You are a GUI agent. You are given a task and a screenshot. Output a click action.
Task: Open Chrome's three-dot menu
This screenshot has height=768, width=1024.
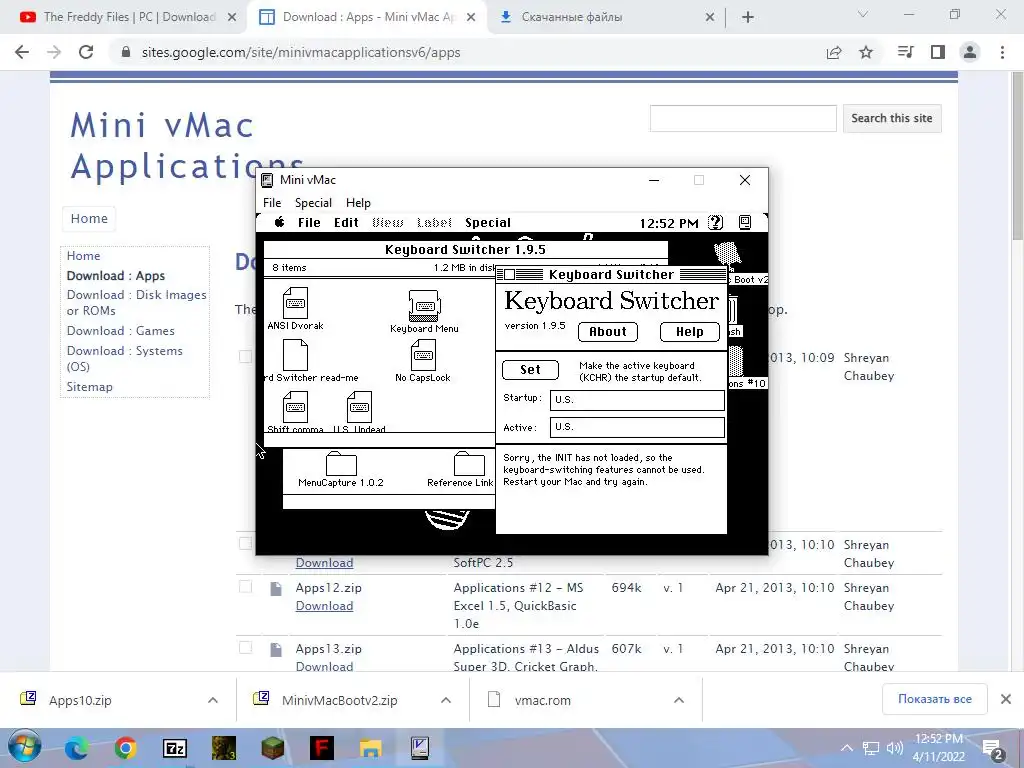tap(1002, 52)
